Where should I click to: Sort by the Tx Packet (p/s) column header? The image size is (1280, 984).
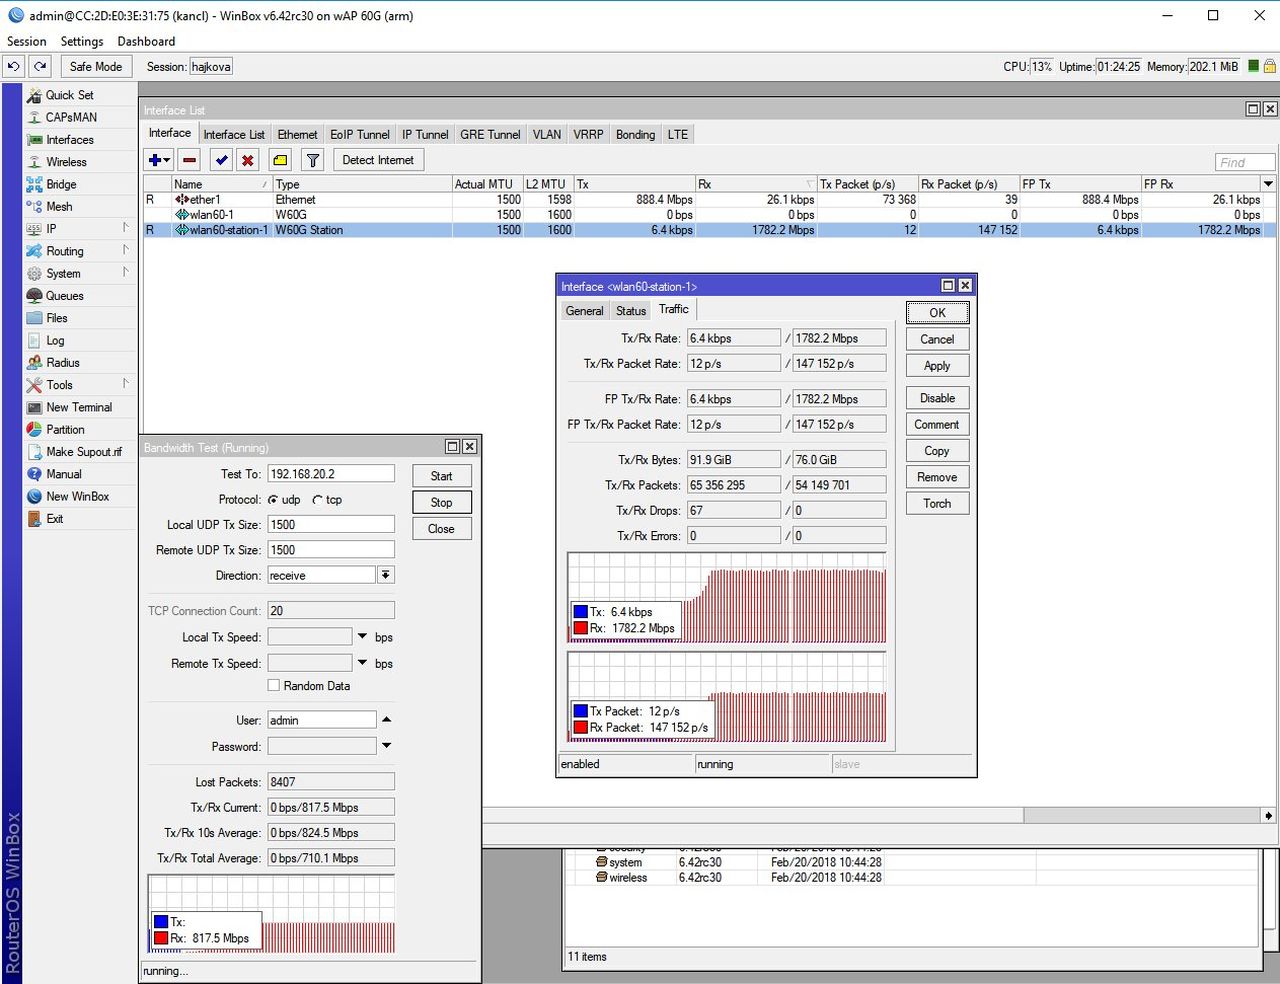(867, 184)
